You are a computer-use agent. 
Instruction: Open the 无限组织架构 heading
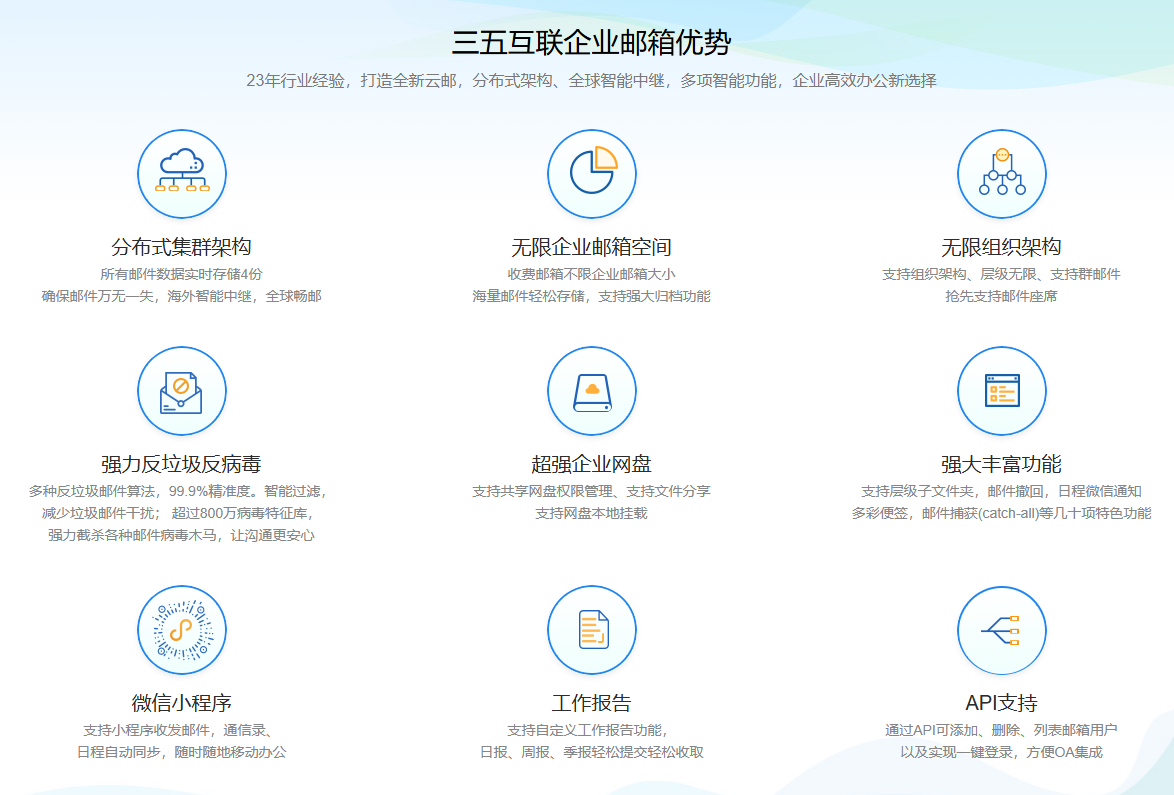point(1001,247)
